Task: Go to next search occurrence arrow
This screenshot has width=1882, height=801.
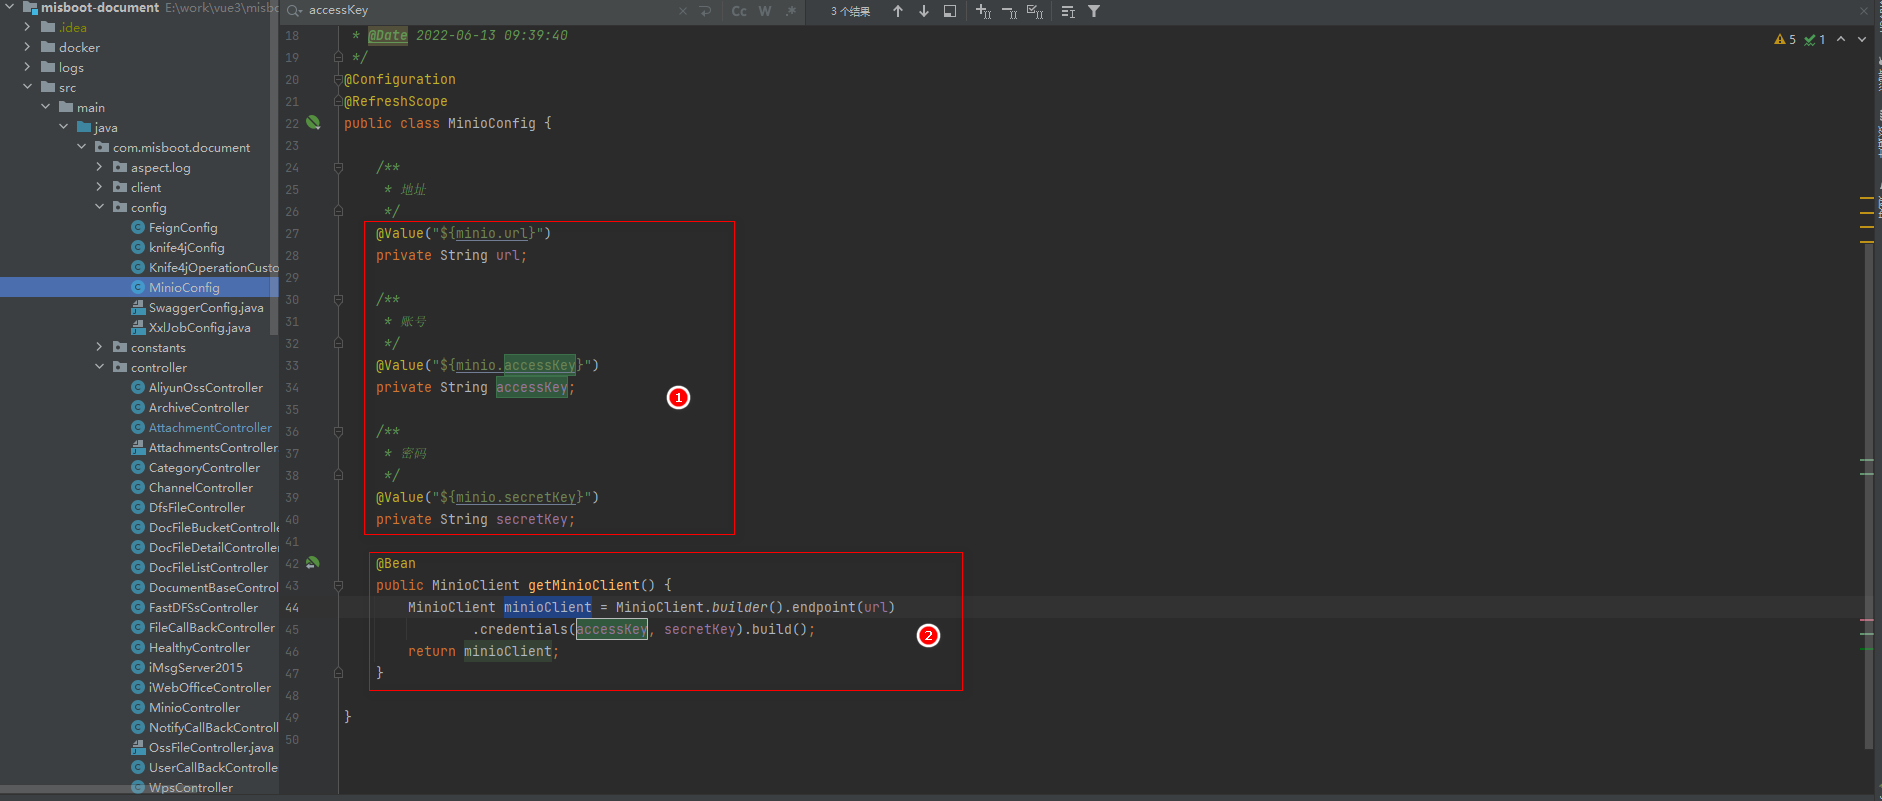Action: pos(923,11)
